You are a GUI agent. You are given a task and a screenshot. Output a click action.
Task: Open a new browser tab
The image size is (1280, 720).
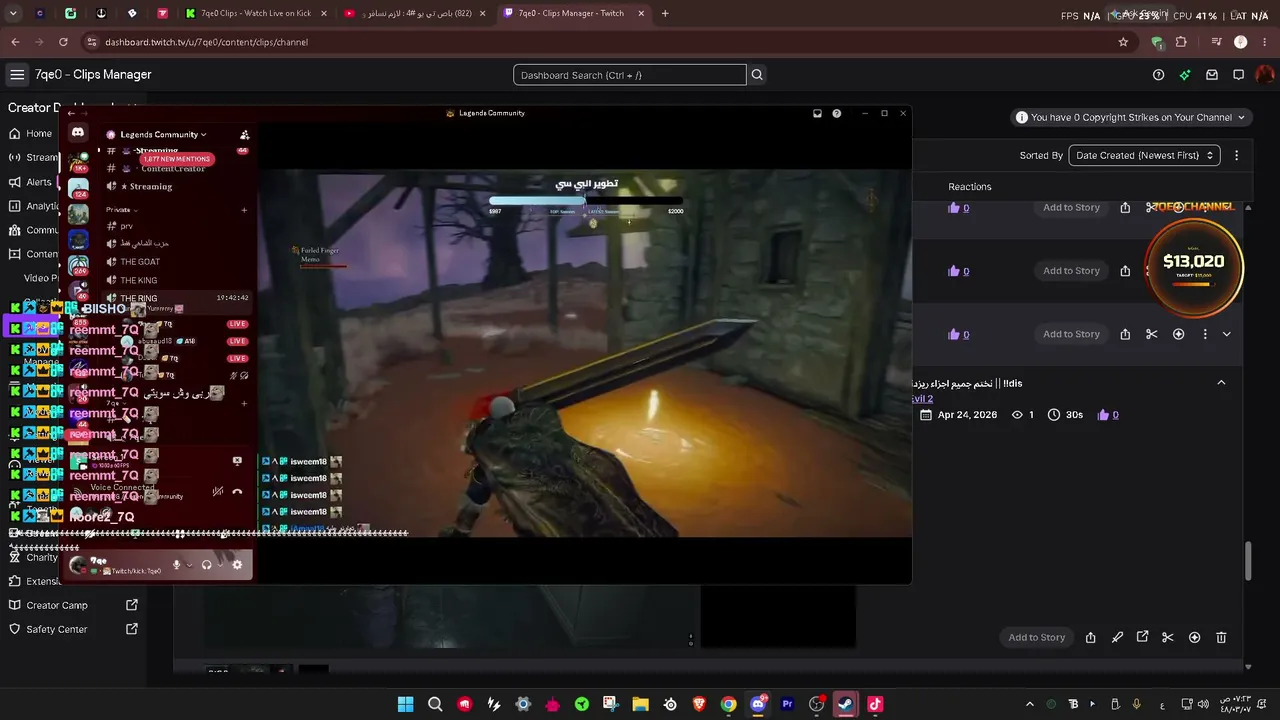665,14
